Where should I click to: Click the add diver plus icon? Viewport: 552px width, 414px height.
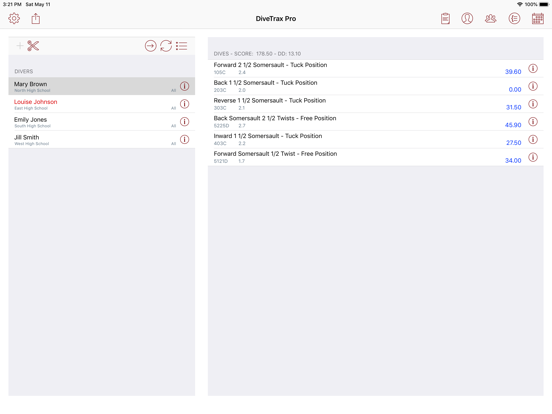point(20,46)
